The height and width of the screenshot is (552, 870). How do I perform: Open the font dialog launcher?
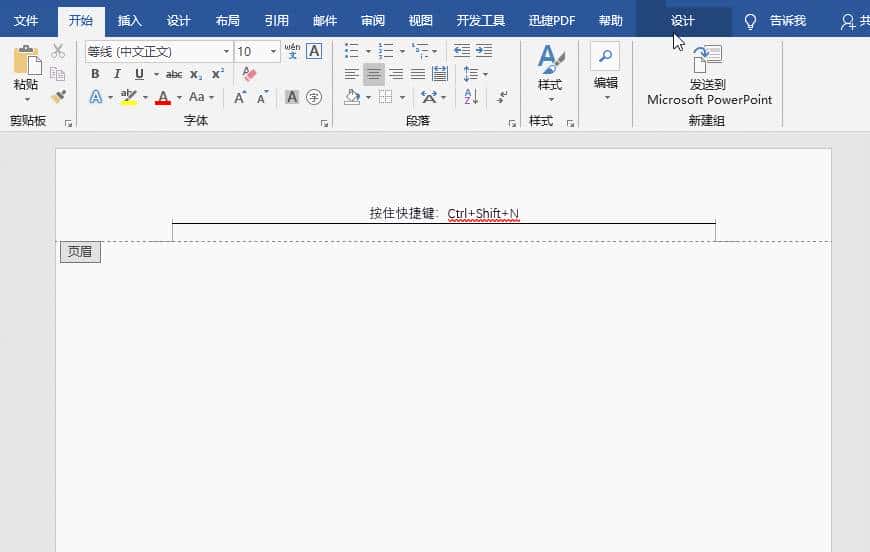(324, 123)
